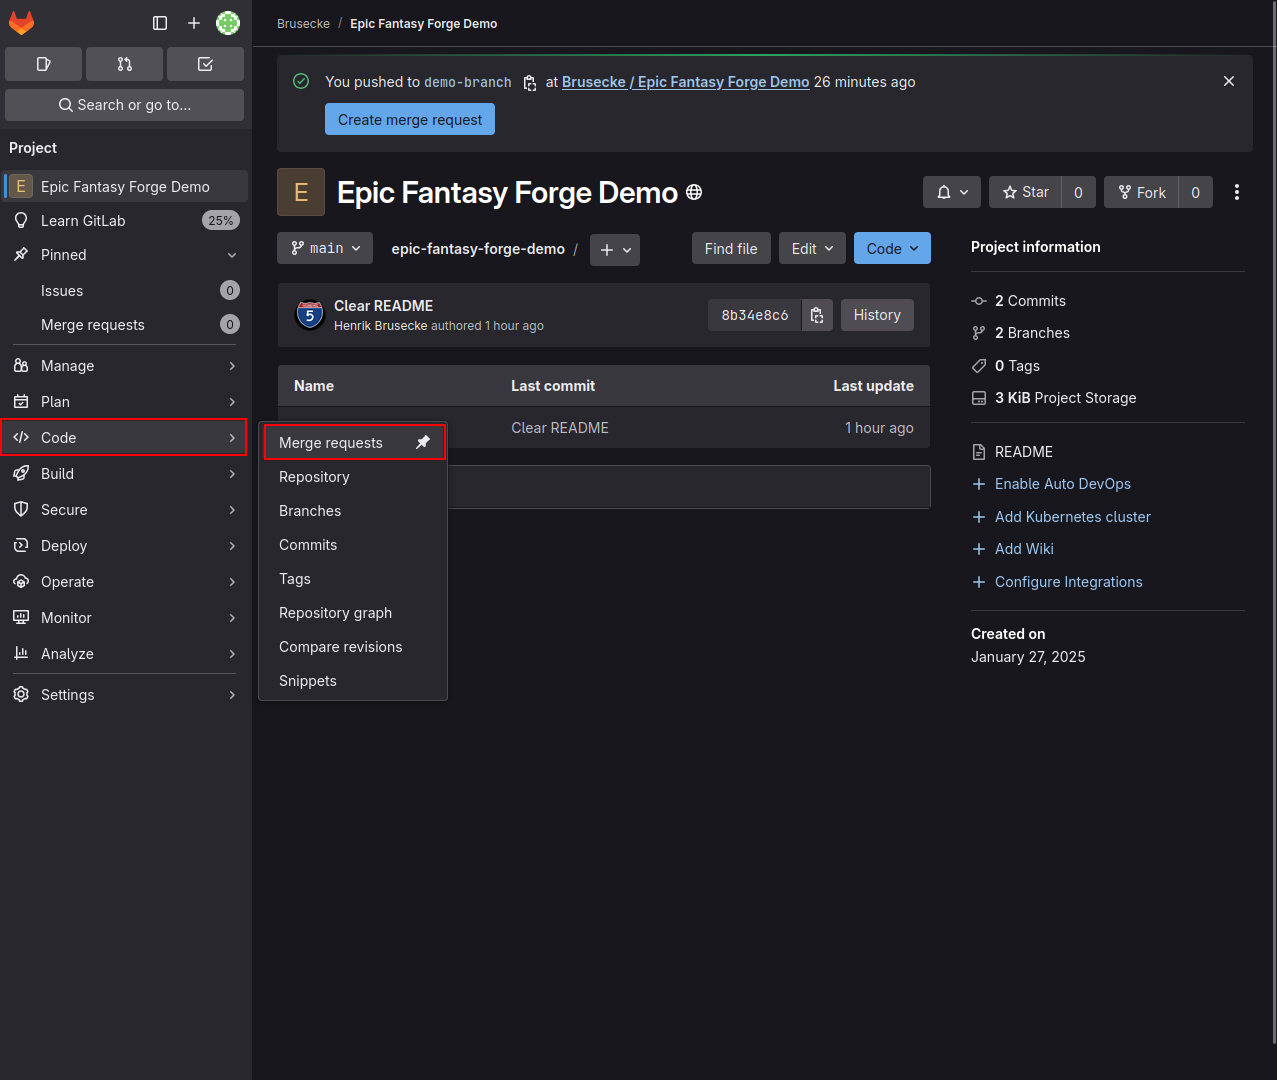Dismiss the push notification banner

[x=1229, y=81]
